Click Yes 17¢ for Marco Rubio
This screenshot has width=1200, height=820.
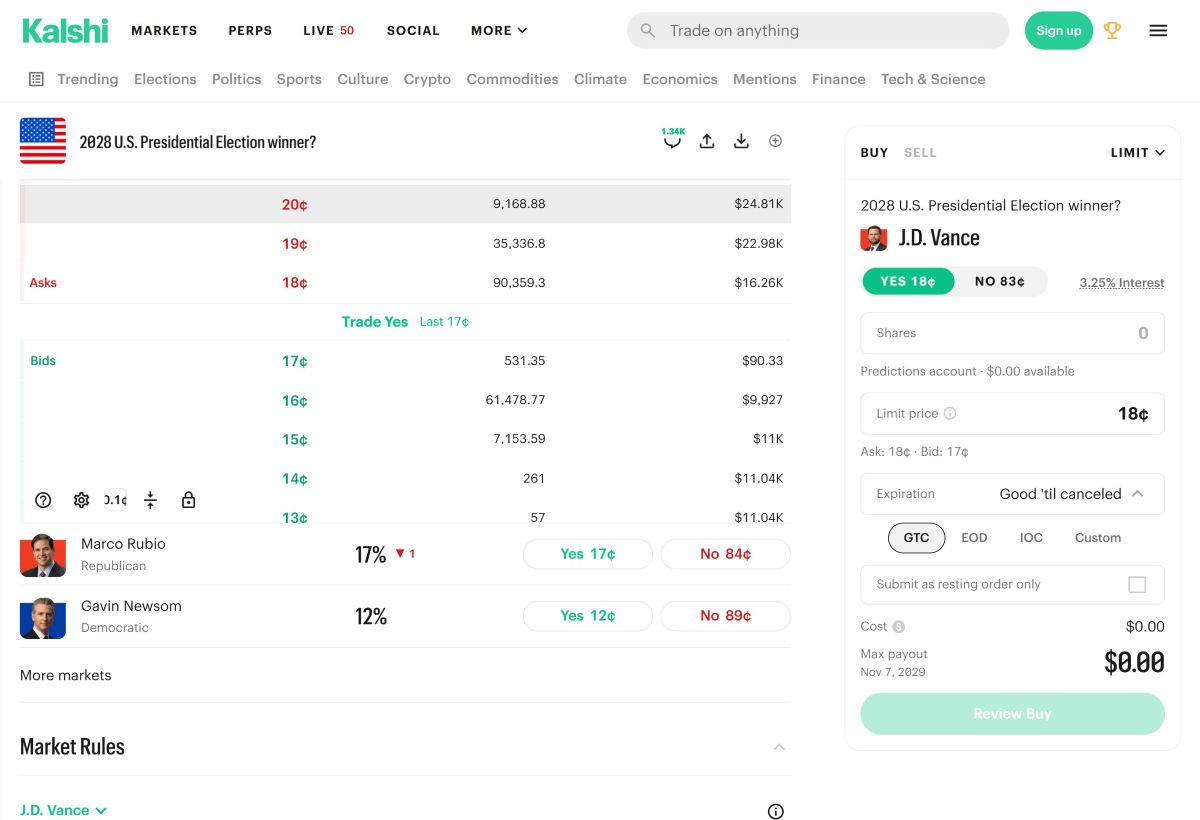pyautogui.click(x=588, y=554)
